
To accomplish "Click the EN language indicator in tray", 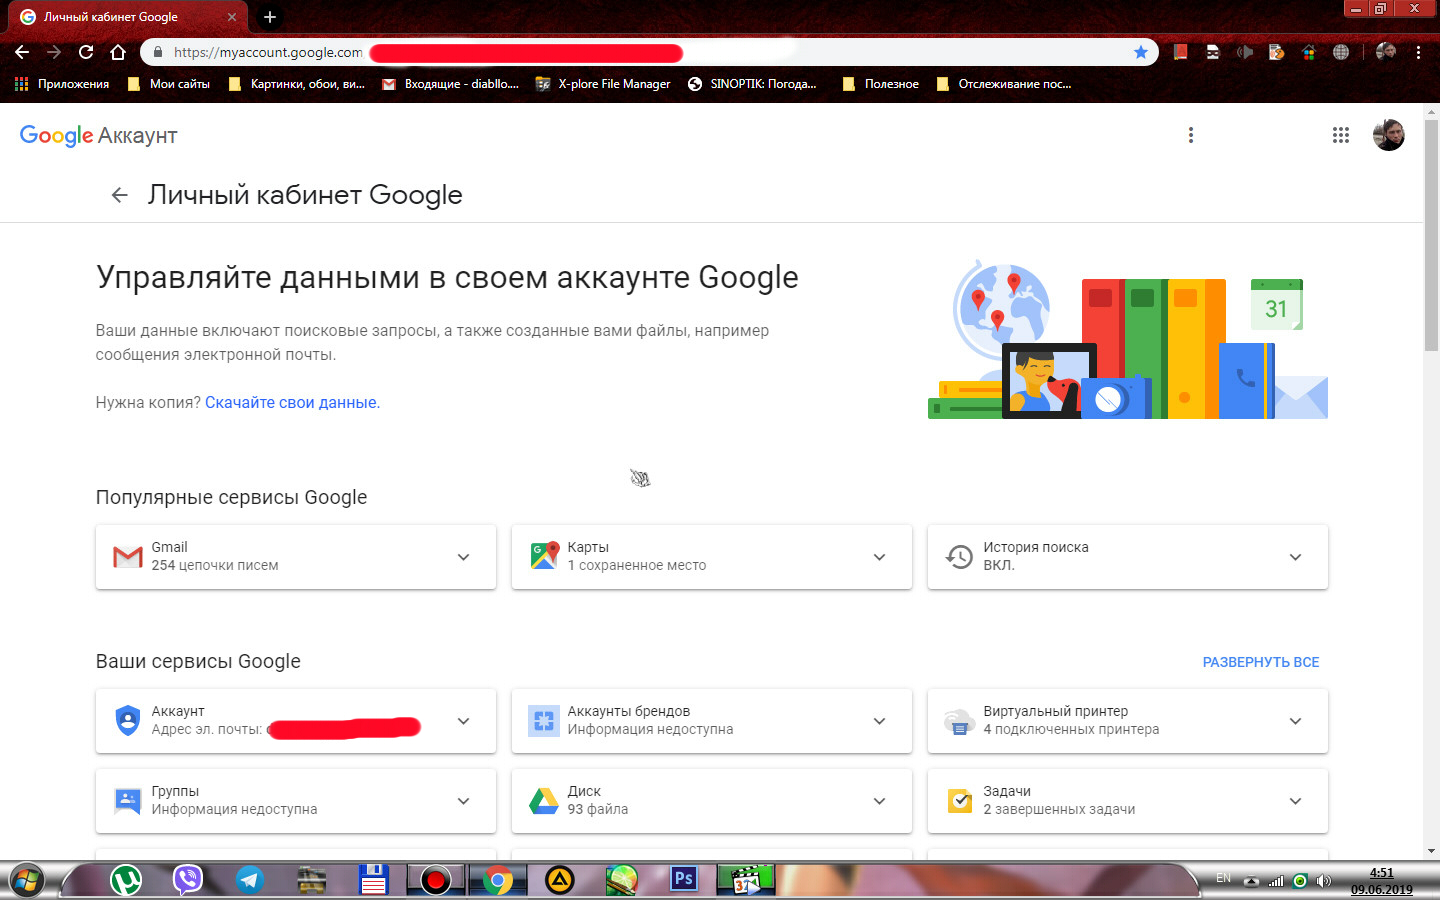I will coord(1223,878).
